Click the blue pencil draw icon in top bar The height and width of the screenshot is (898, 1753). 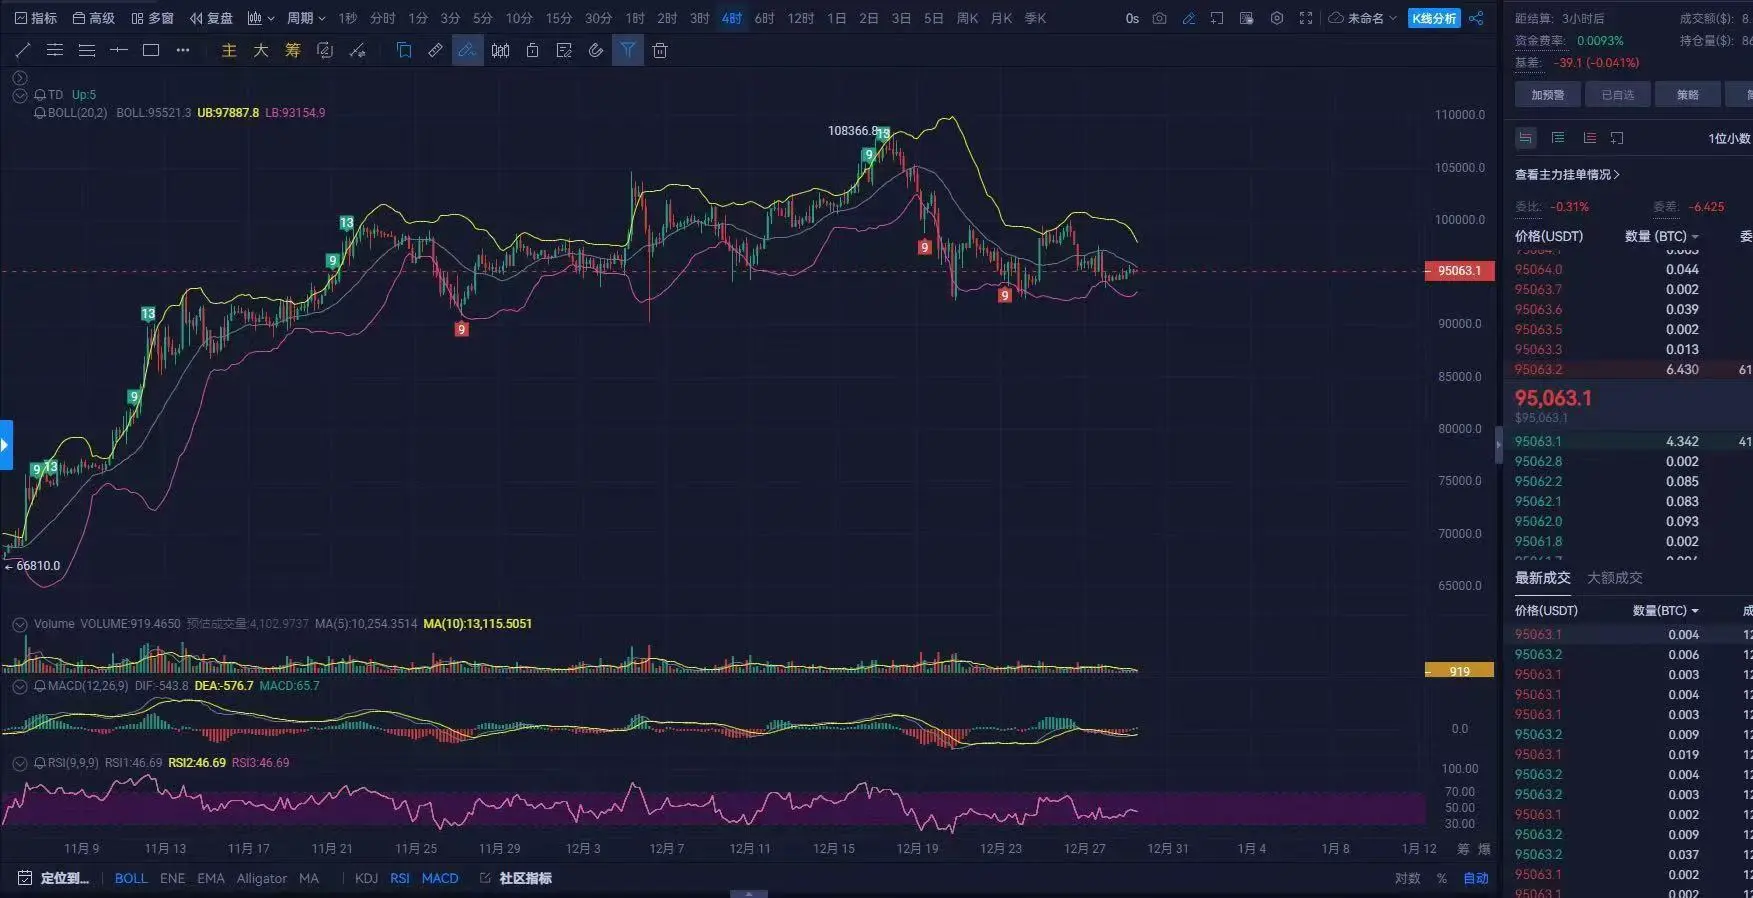pyautogui.click(x=1189, y=18)
